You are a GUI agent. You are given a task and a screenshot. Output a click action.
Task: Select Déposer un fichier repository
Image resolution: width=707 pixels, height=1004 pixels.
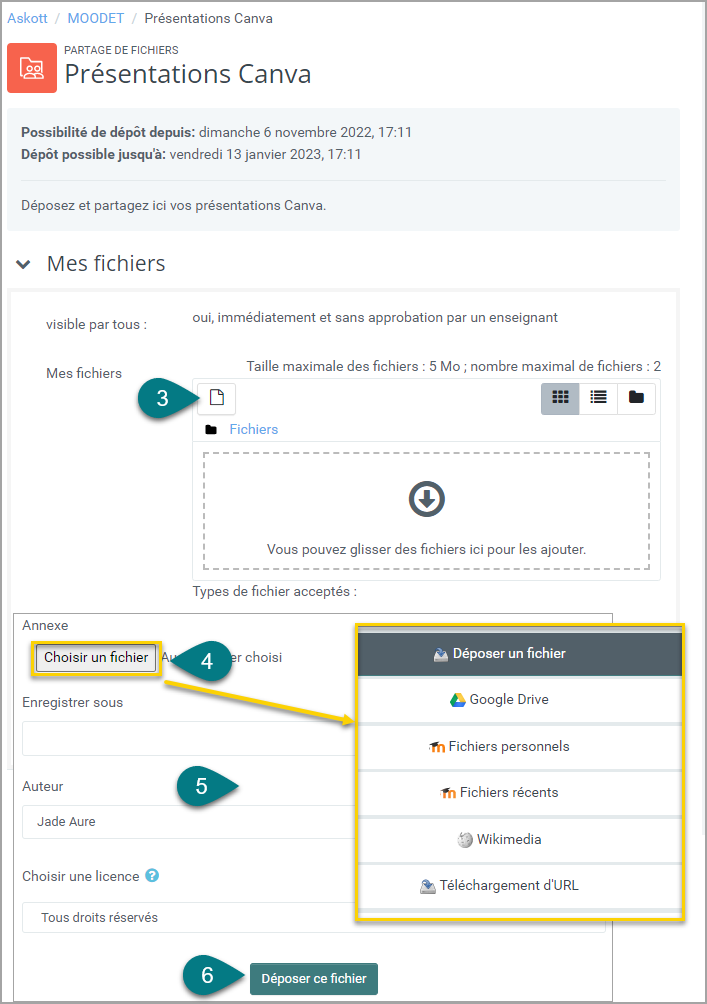(x=520, y=654)
